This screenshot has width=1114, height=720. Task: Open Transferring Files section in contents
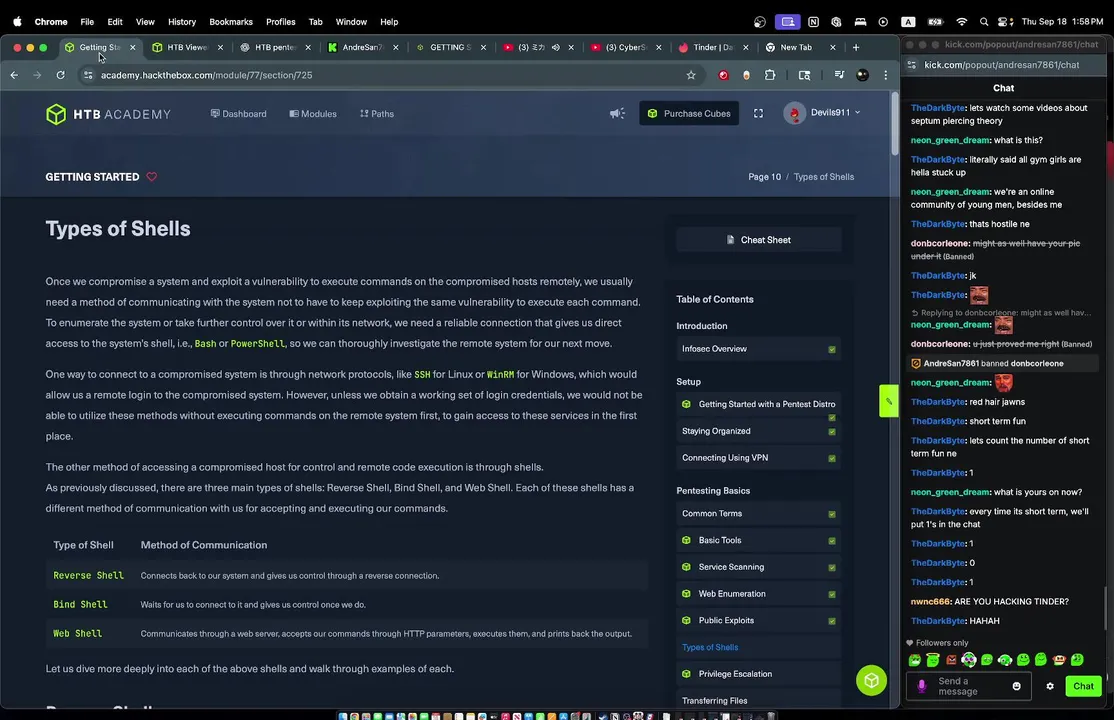tap(758, 701)
